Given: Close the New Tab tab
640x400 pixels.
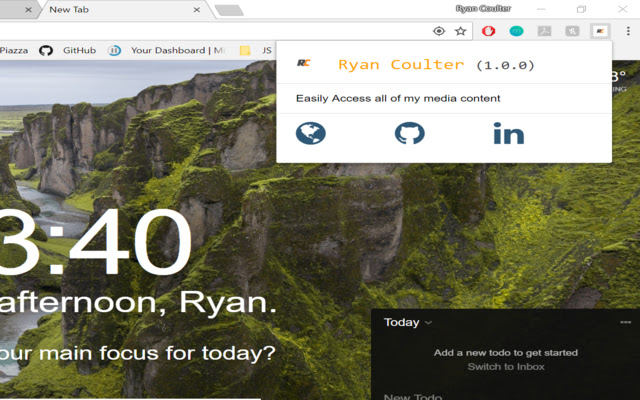Looking at the screenshot, I should [197, 10].
